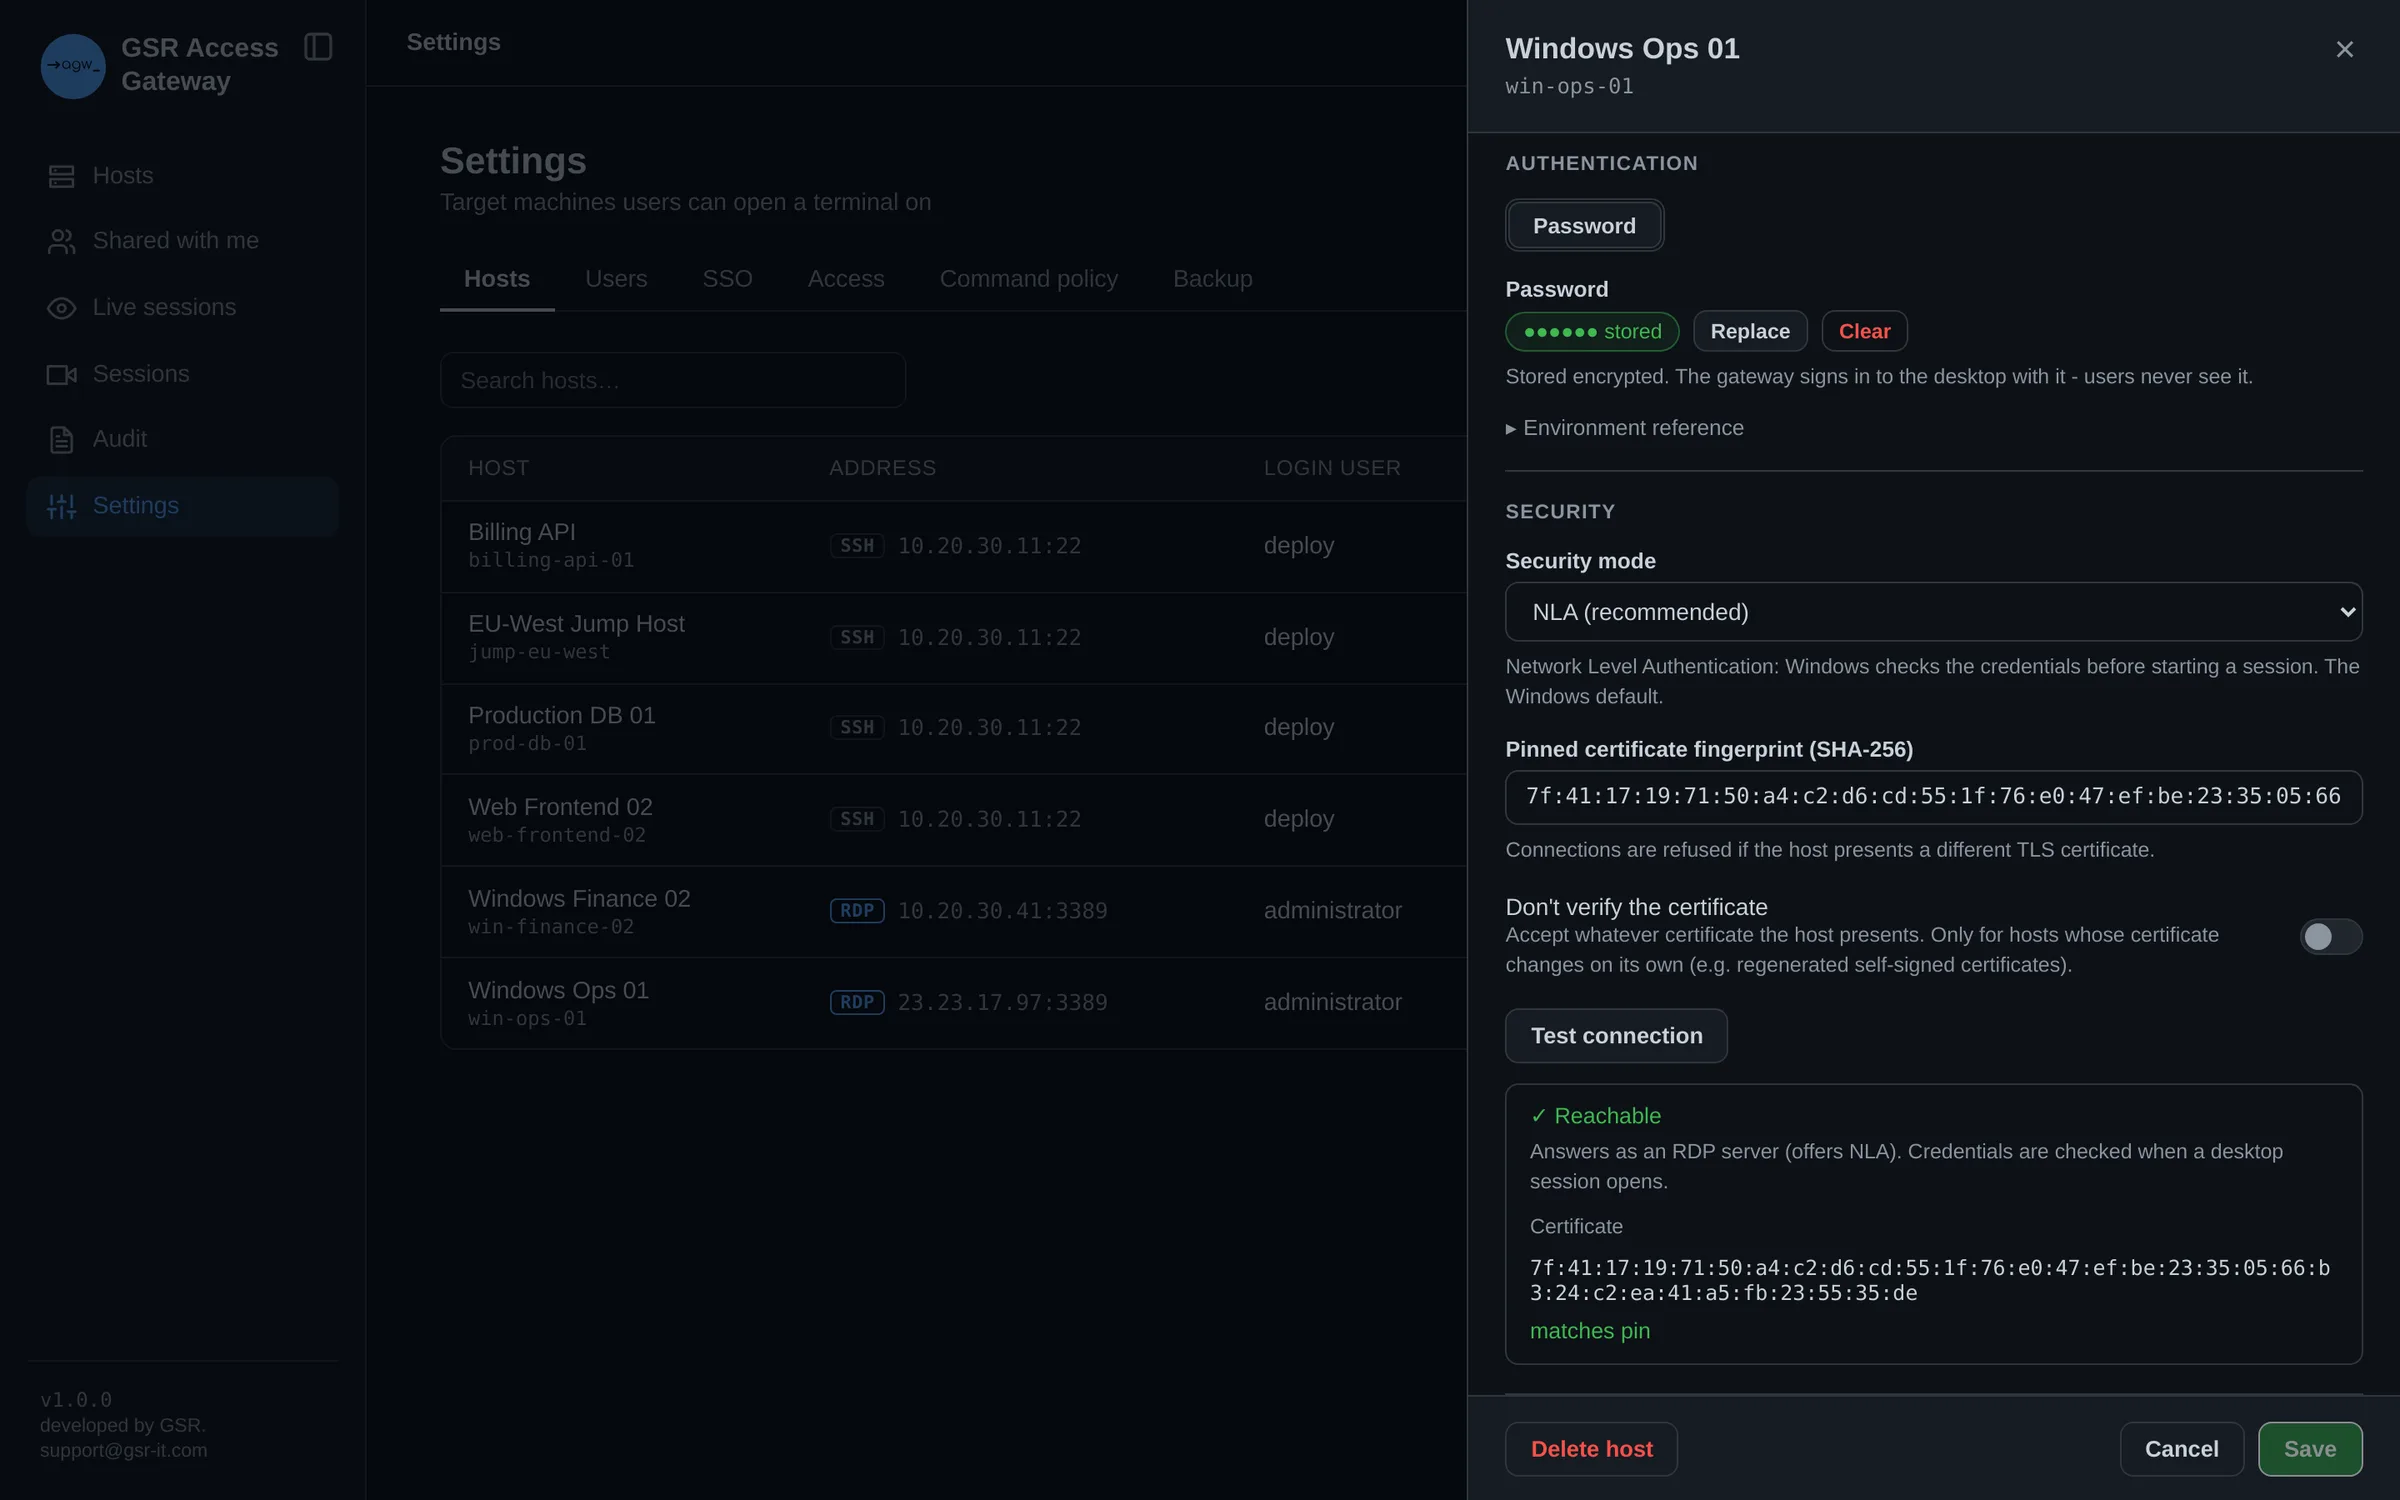Click the Delete host button
2400x1500 pixels.
click(x=1591, y=1449)
